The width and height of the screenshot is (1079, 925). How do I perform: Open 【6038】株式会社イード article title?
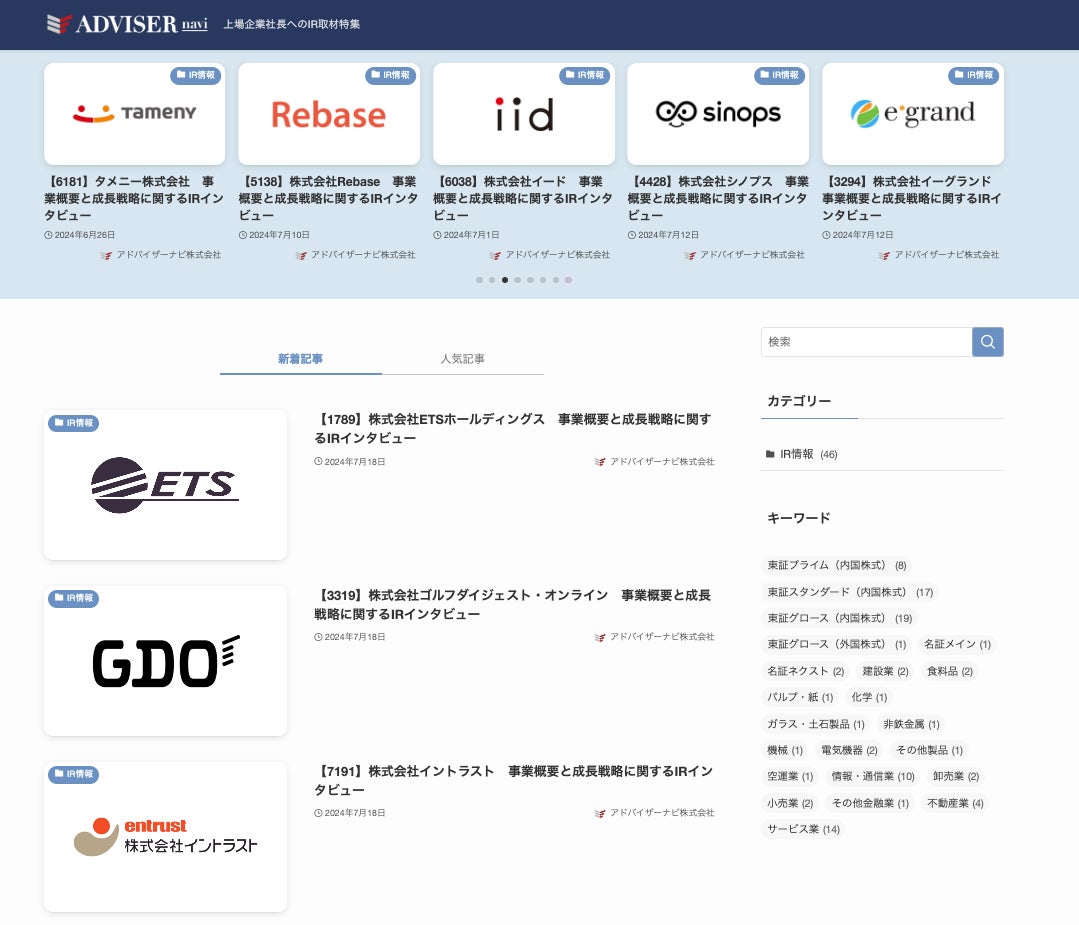[x=524, y=198]
